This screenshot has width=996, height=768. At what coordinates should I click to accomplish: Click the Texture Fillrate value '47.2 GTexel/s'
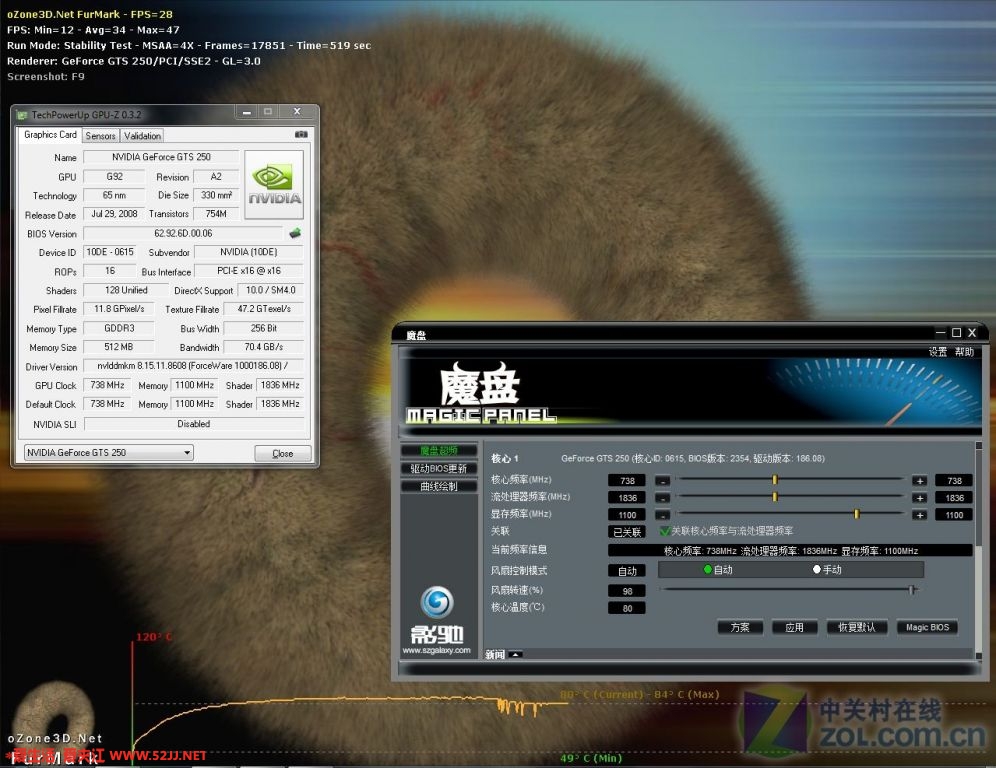point(264,309)
